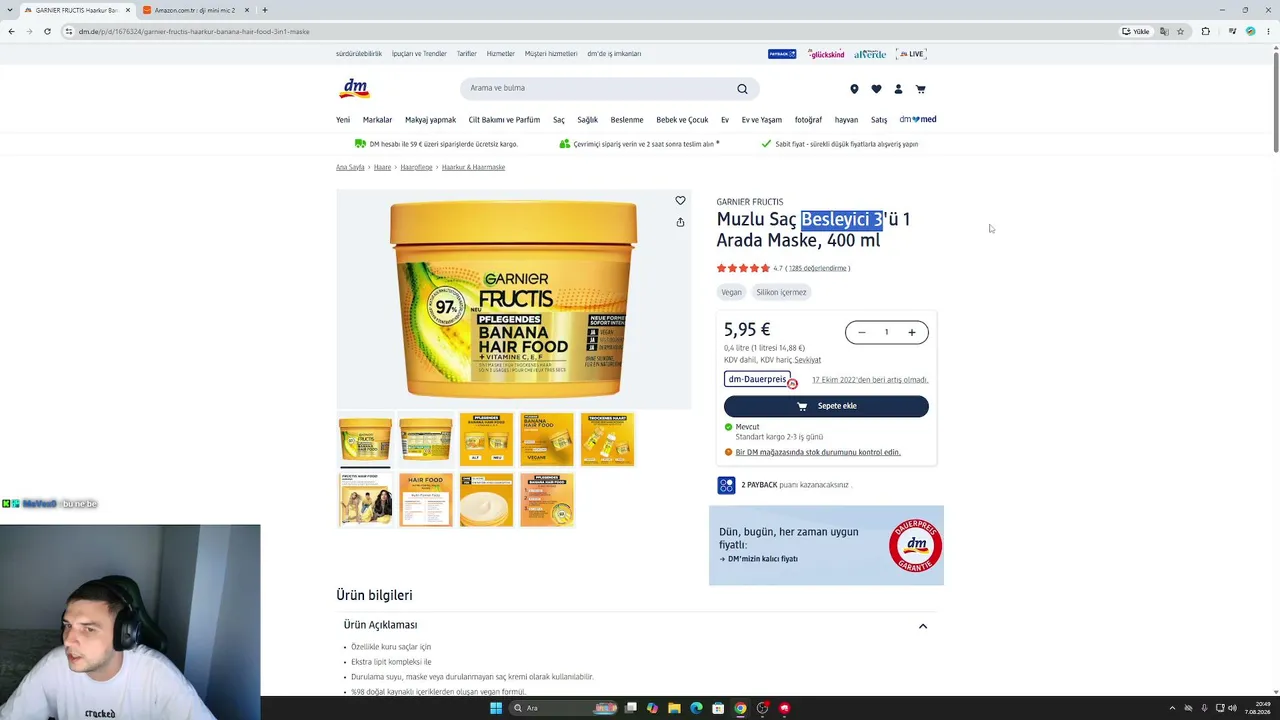Open Haarkur & Haarmaske breadcrumb
This screenshot has height=720, width=1280.
[x=473, y=167]
